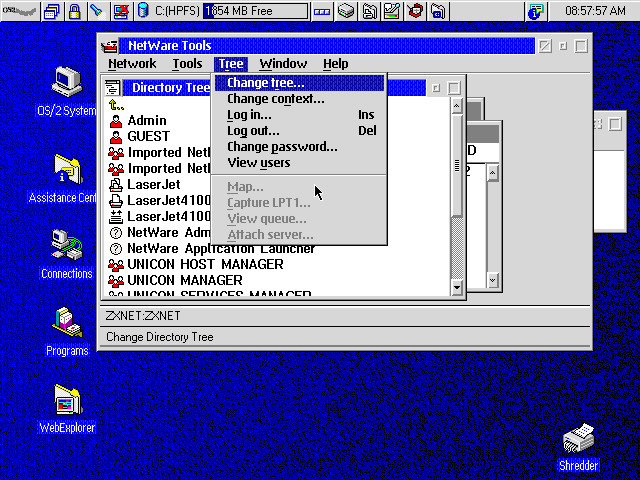The image size is (640, 480).
Task: Select Log in... from the Tree menu
Action: [x=299, y=115]
